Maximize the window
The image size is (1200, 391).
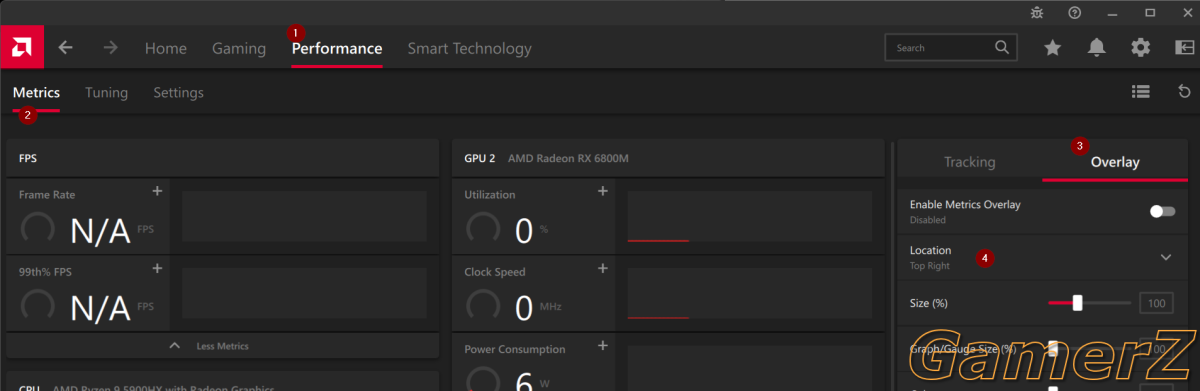pos(1150,12)
